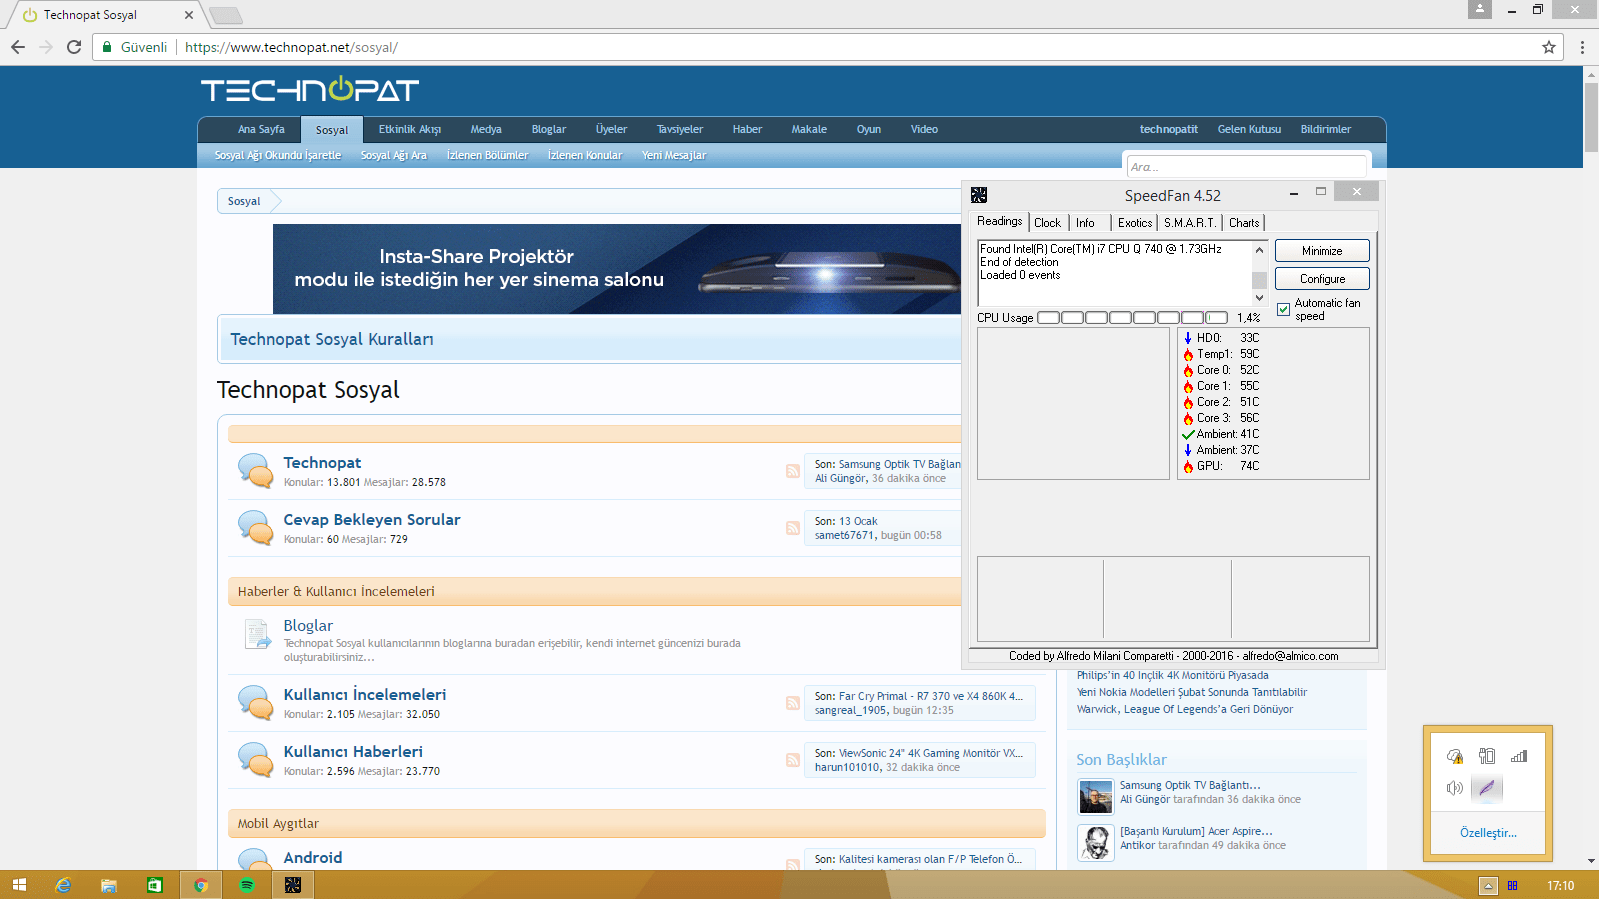Switch to Spotify from the taskbar

247,885
